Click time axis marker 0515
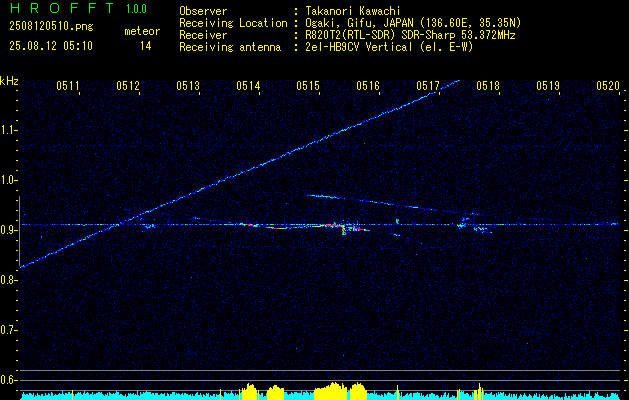The width and height of the screenshot is (629, 400). 308,86
